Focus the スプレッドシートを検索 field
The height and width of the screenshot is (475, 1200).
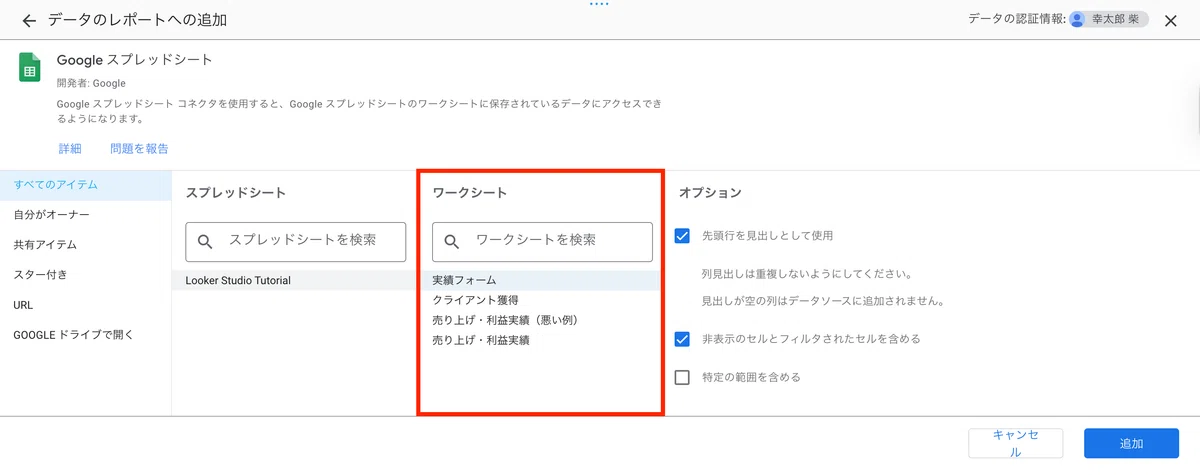tap(295, 241)
